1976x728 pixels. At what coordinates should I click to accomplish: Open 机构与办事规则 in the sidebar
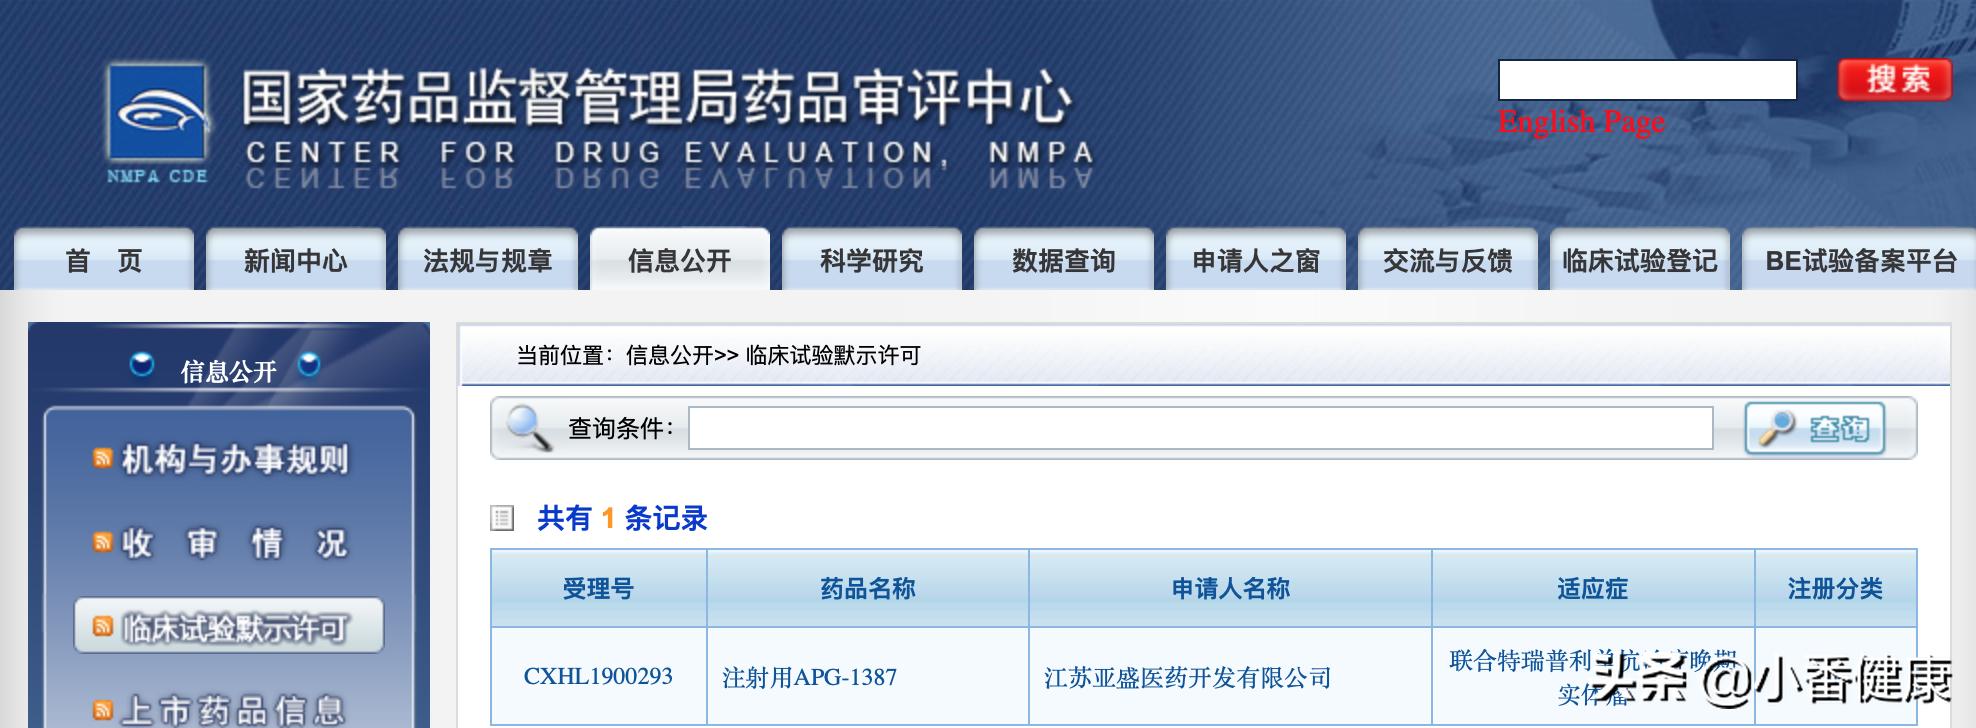[235, 459]
